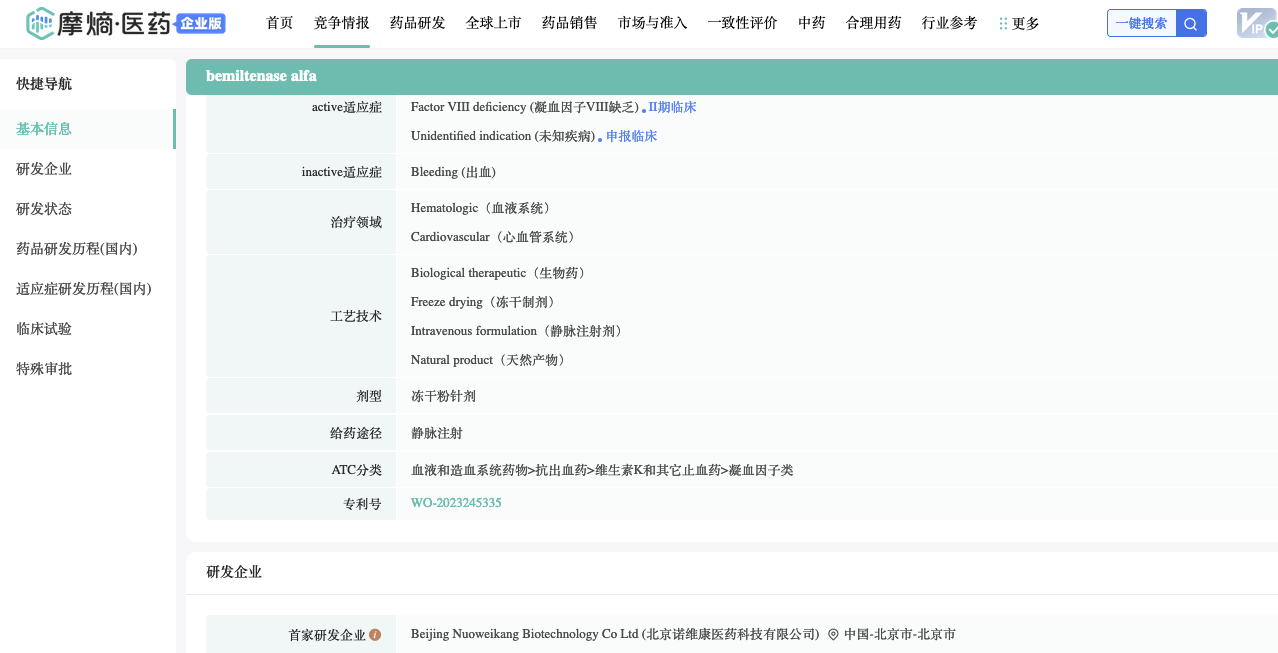The width and height of the screenshot is (1278, 653).
Task: Click info icon beside 首家研发企业
Action: 375,634
